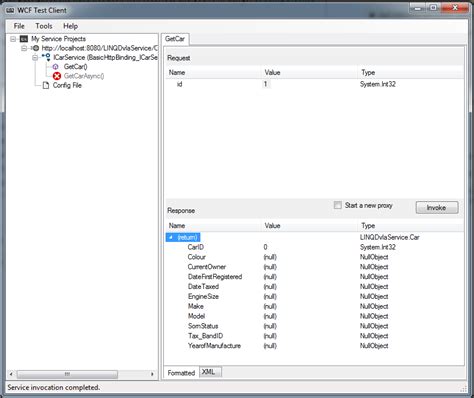
Task: Minimize the WCF Test Client window
Action: 417,8
